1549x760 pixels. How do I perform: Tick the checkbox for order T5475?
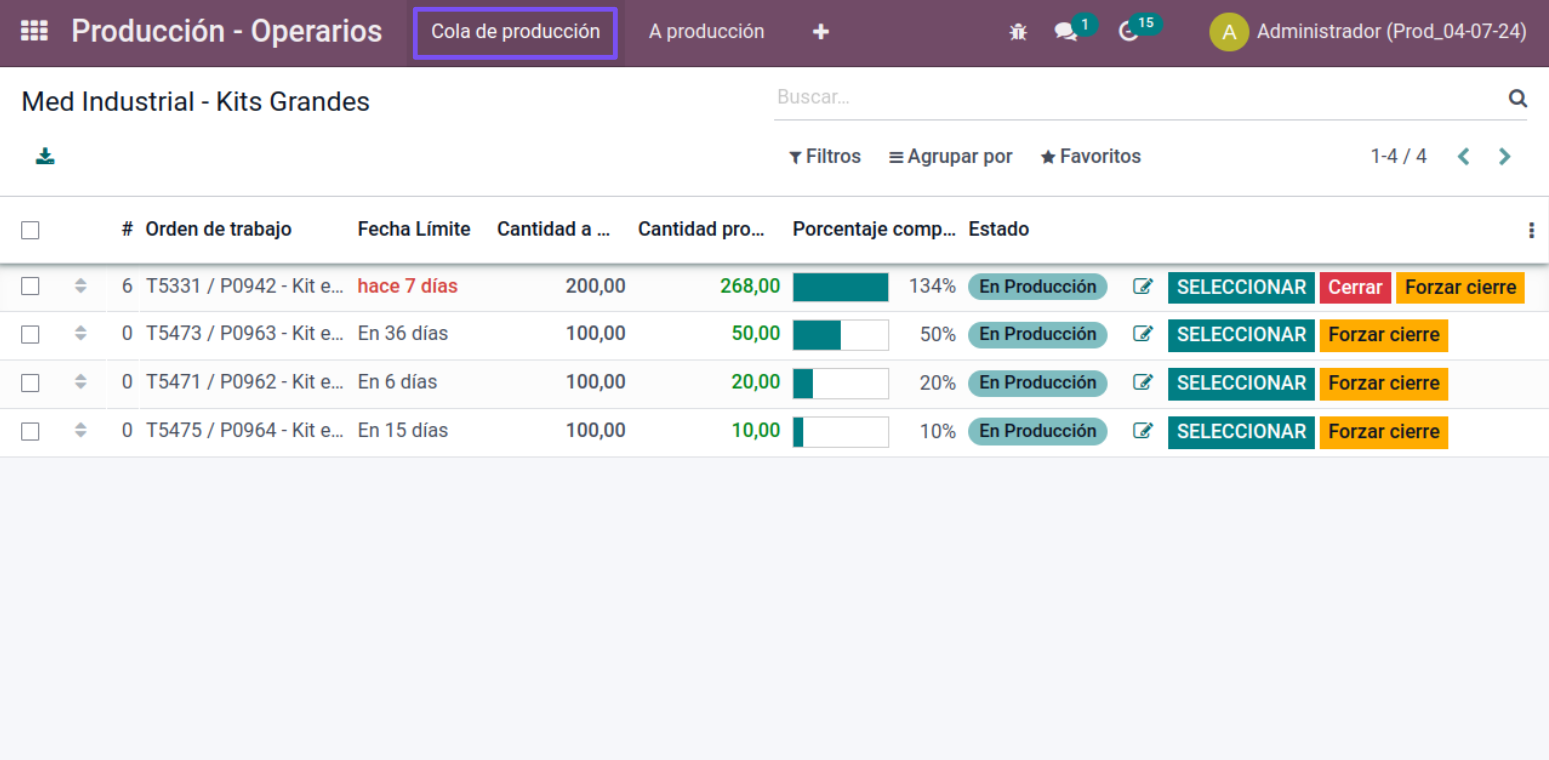[x=30, y=431]
